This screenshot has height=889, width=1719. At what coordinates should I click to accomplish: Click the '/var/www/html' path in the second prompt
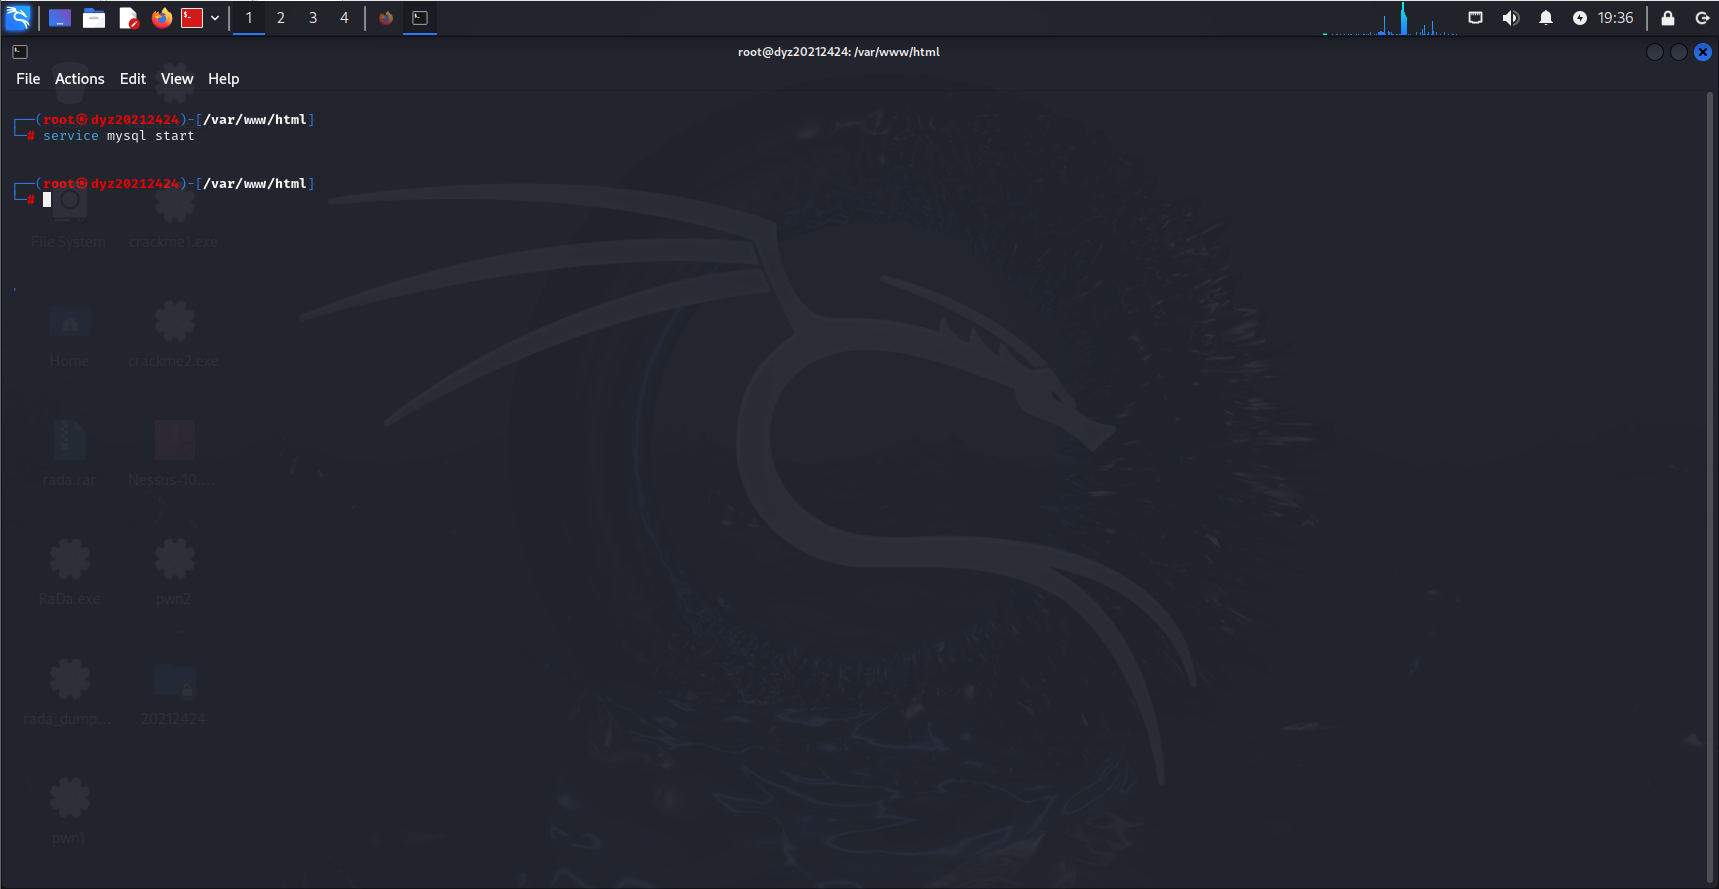(255, 184)
